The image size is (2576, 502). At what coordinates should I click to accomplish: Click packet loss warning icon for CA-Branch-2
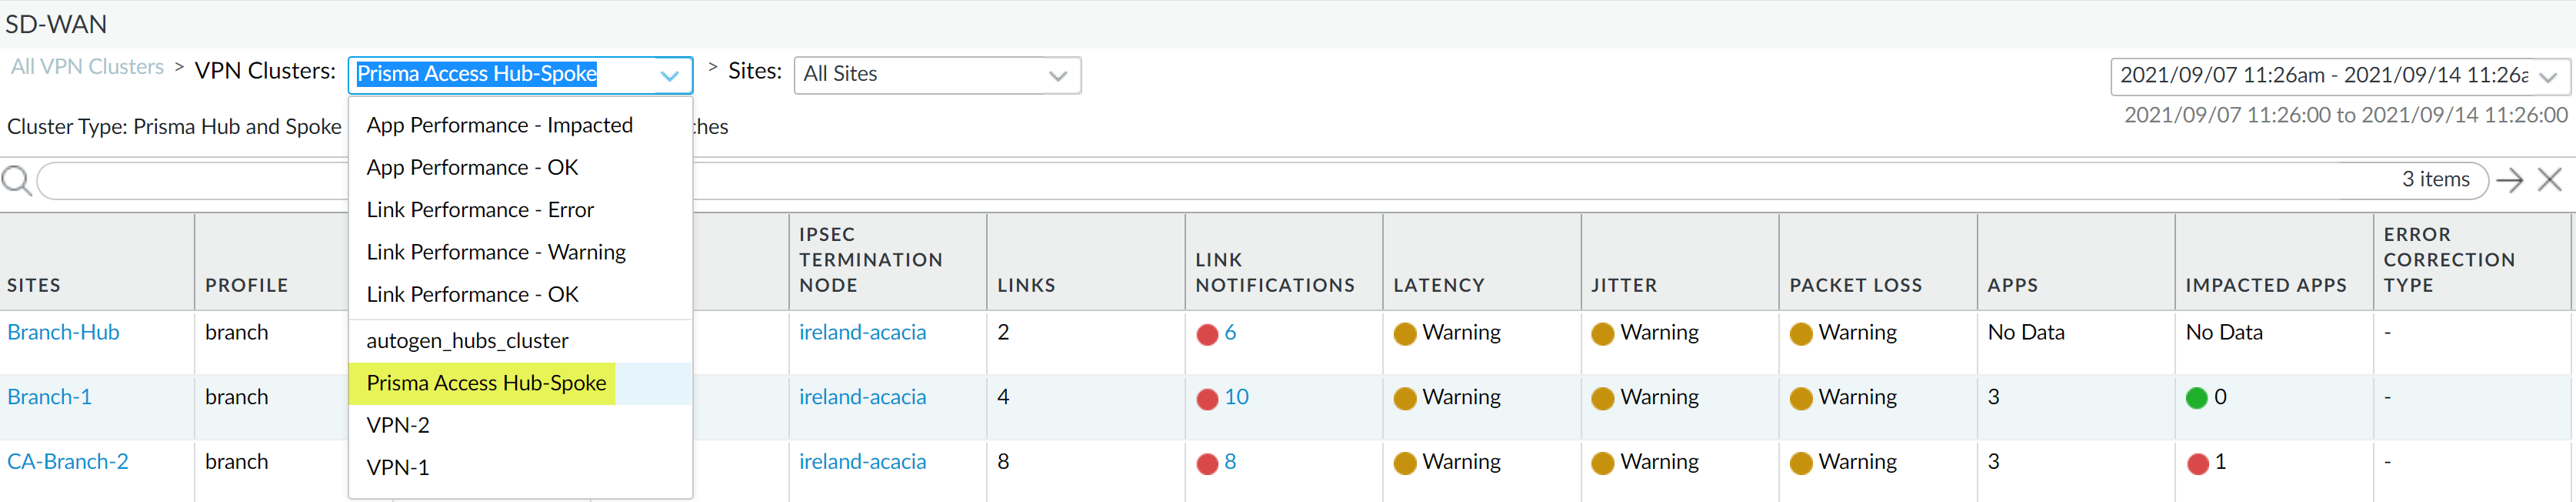coord(1800,464)
